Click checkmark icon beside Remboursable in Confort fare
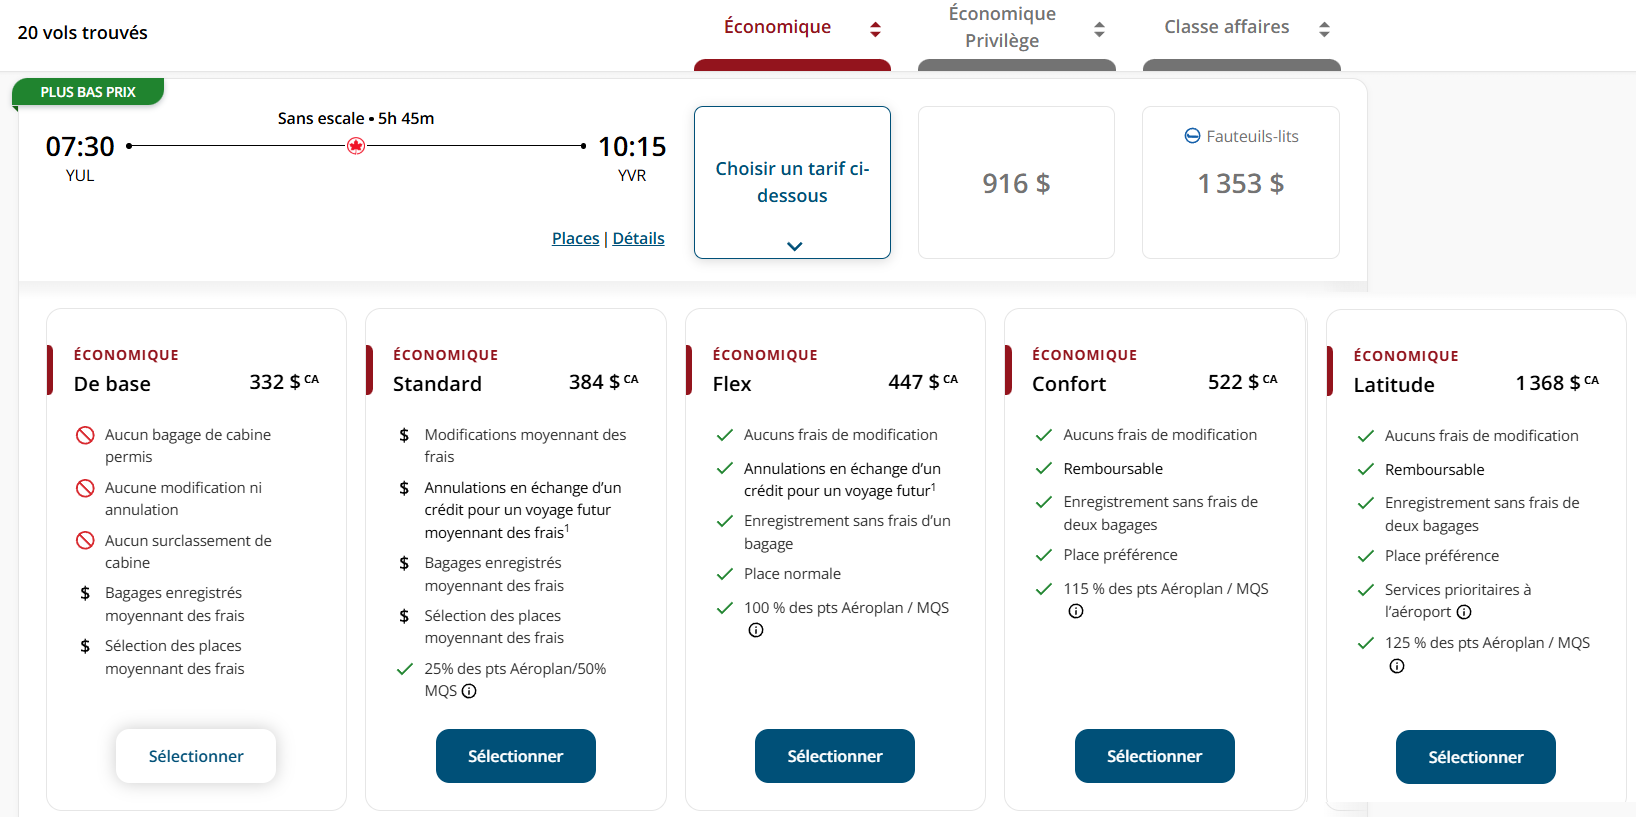 tap(1043, 468)
